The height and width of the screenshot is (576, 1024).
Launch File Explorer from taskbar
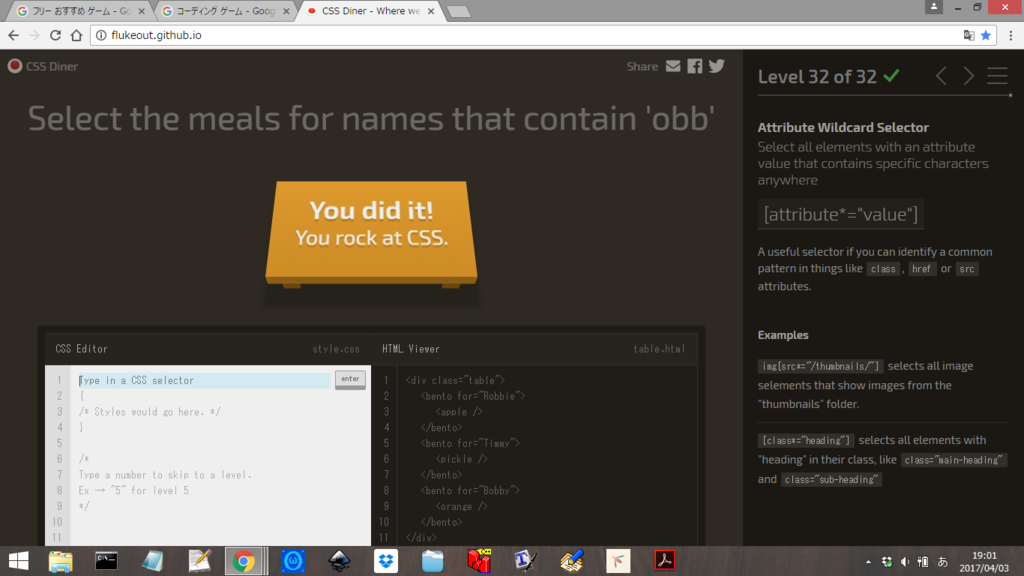point(61,561)
